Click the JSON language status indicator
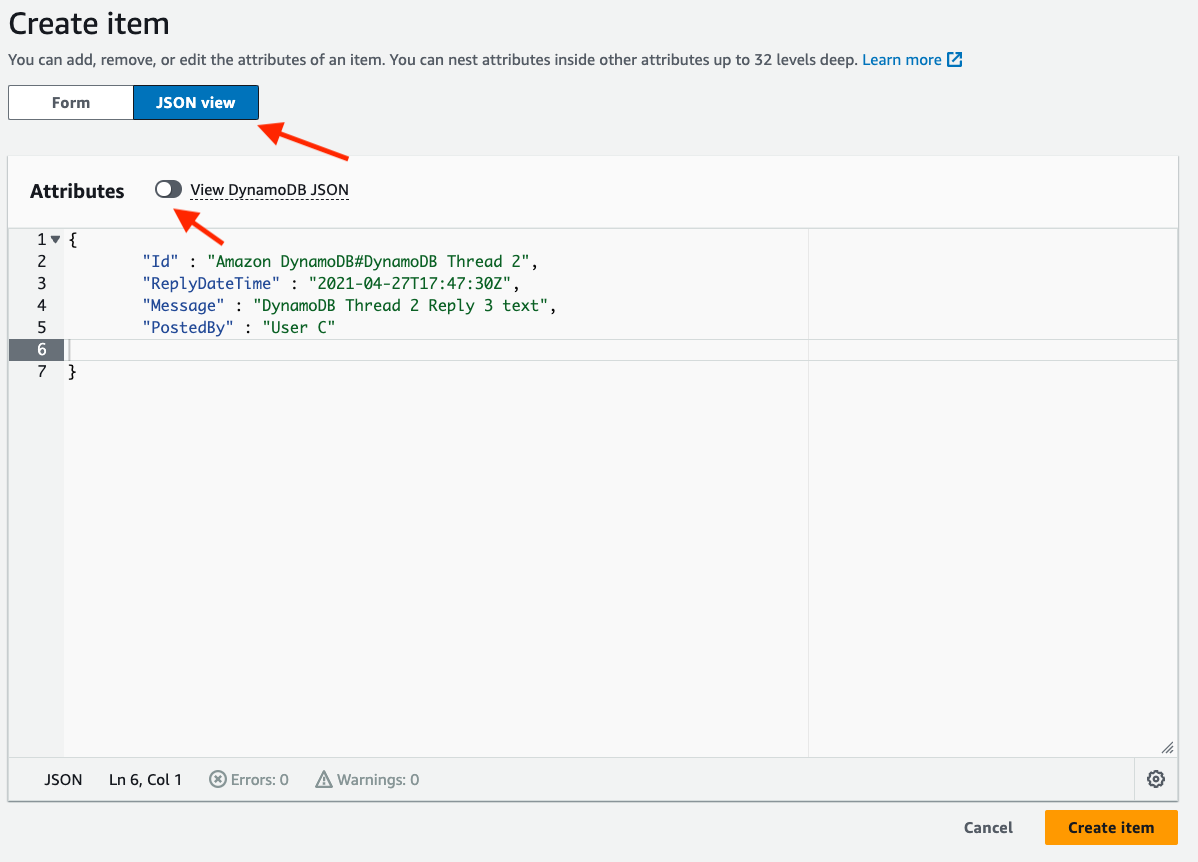 click(63, 779)
